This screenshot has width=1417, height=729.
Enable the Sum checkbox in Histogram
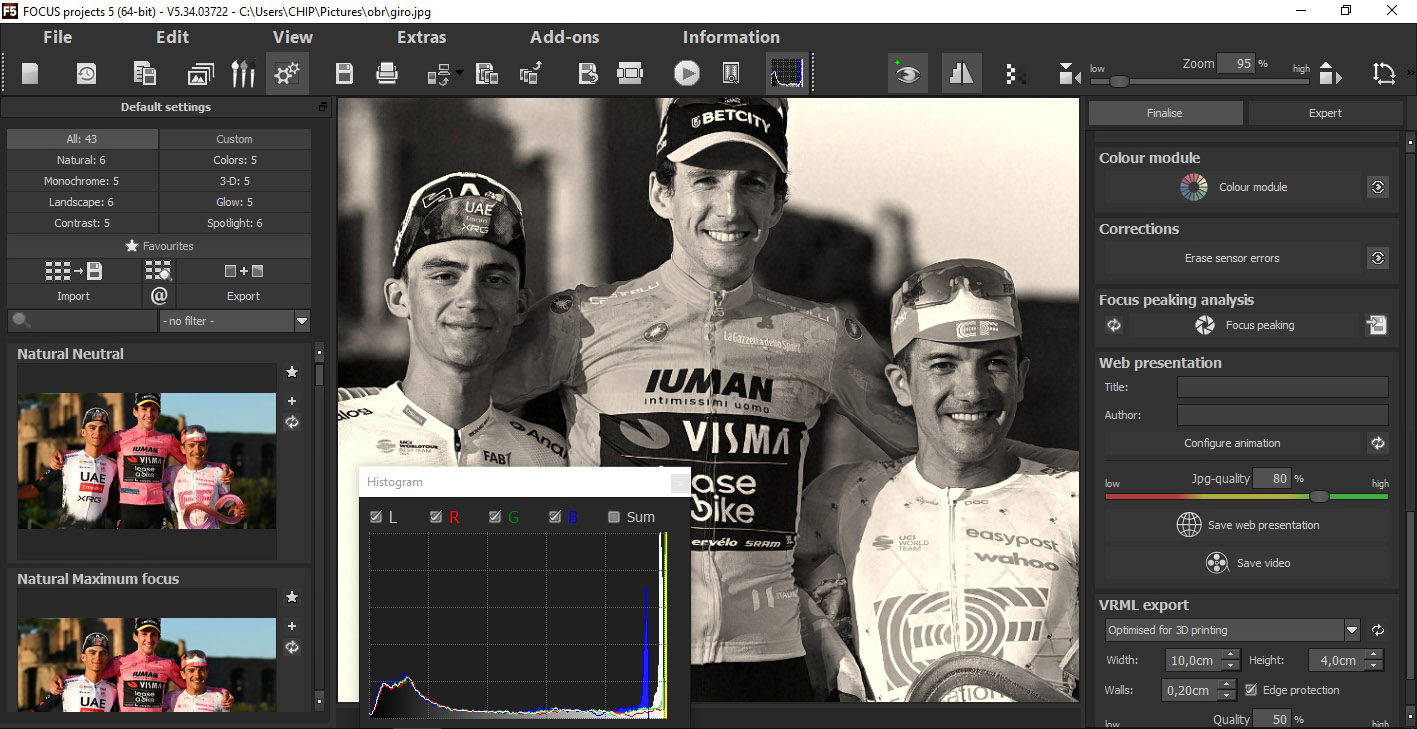(x=614, y=517)
